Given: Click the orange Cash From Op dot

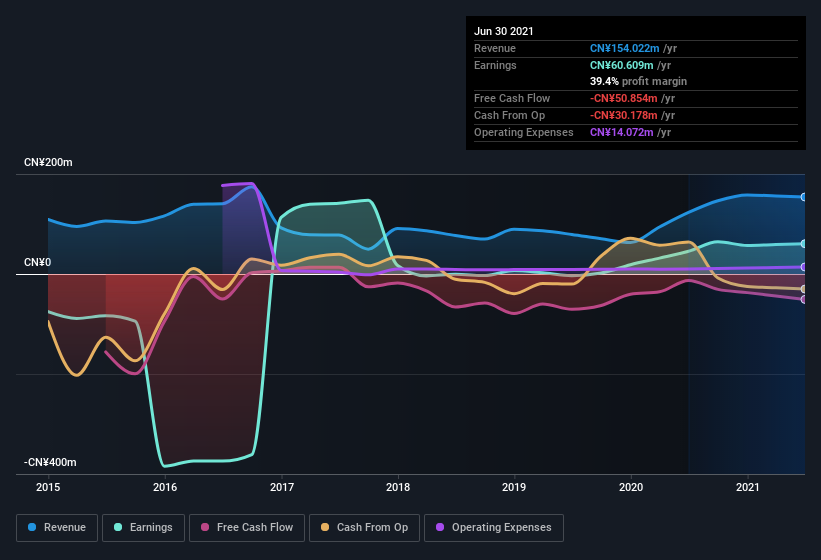Looking at the screenshot, I should pyautogui.click(x=325, y=527).
